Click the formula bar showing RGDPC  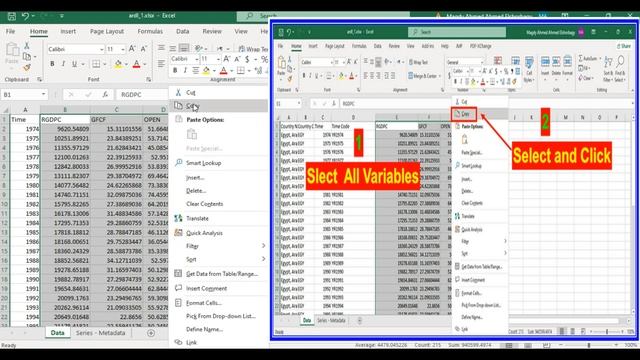(143, 95)
